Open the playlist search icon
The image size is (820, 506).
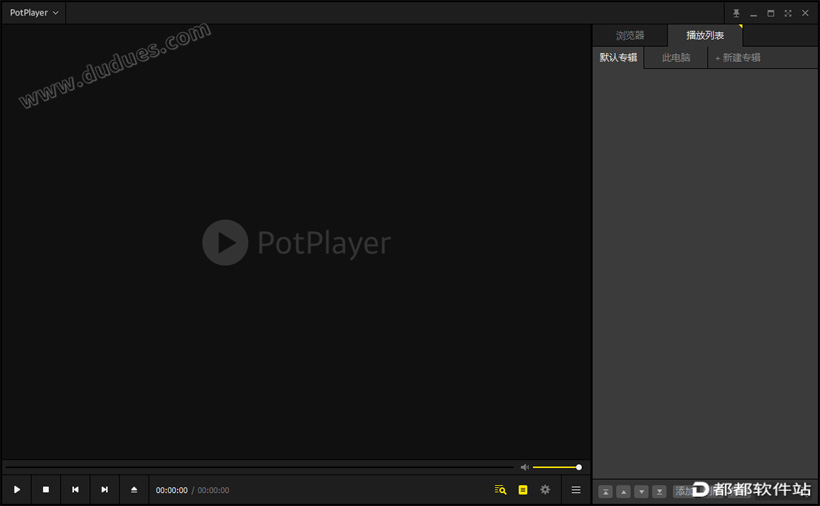pos(500,490)
